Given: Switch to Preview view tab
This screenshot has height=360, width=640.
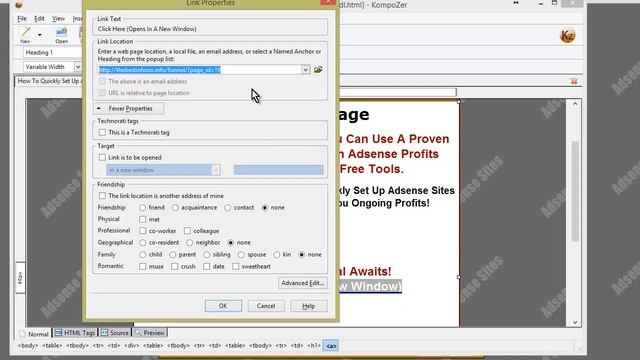Looking at the screenshot, I should pos(149,333).
